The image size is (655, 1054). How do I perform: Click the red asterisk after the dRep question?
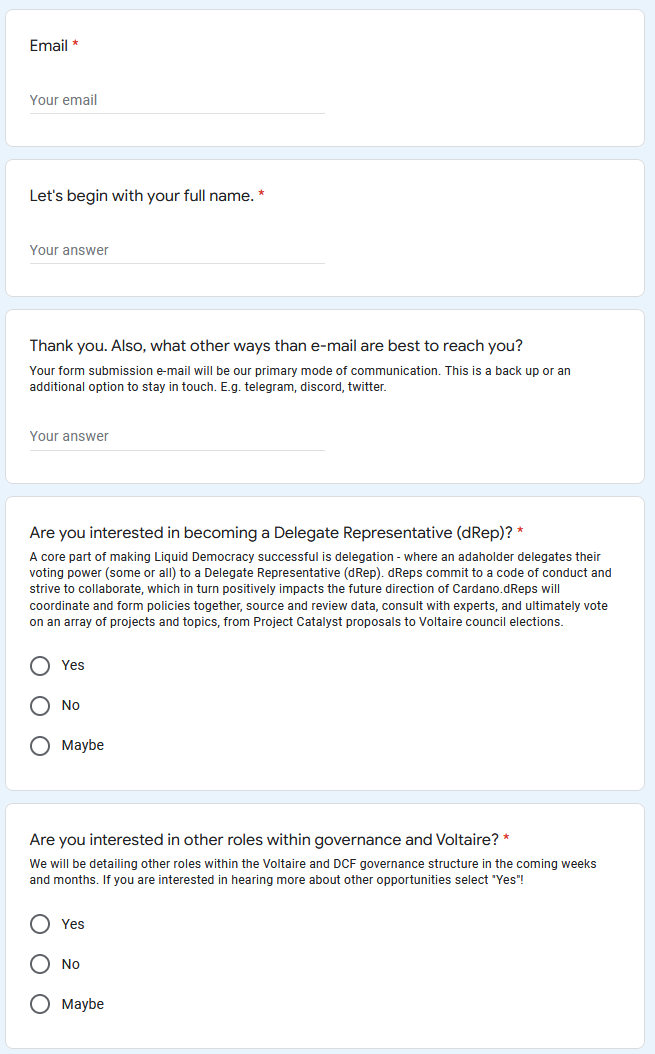coord(521,531)
